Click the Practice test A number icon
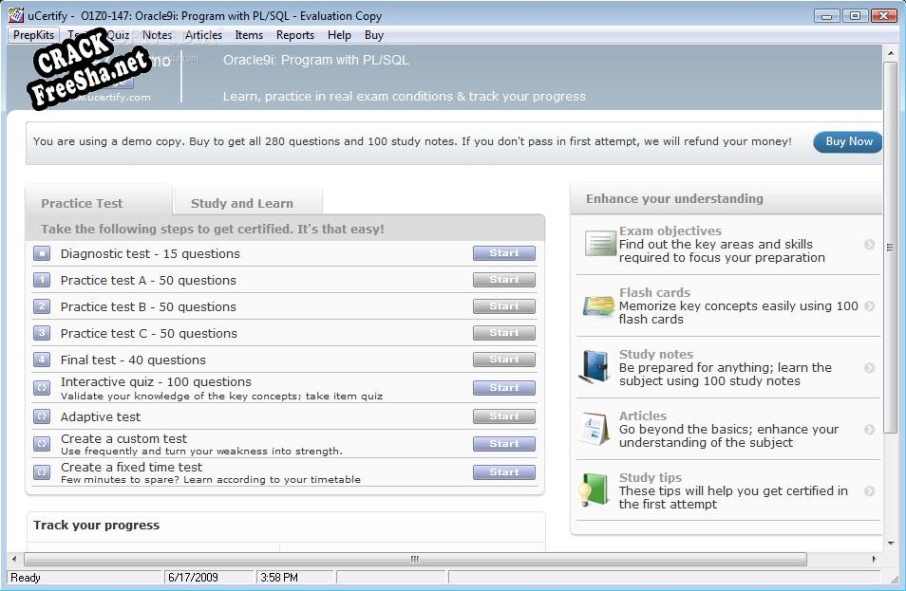Image resolution: width=906 pixels, height=591 pixels. tap(42, 281)
